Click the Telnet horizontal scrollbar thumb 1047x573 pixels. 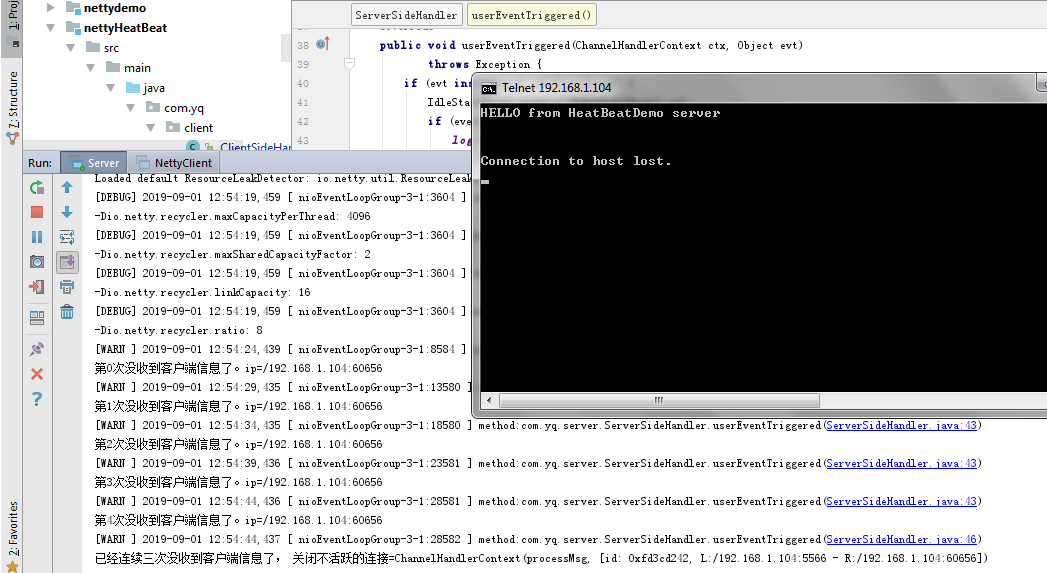click(x=659, y=401)
